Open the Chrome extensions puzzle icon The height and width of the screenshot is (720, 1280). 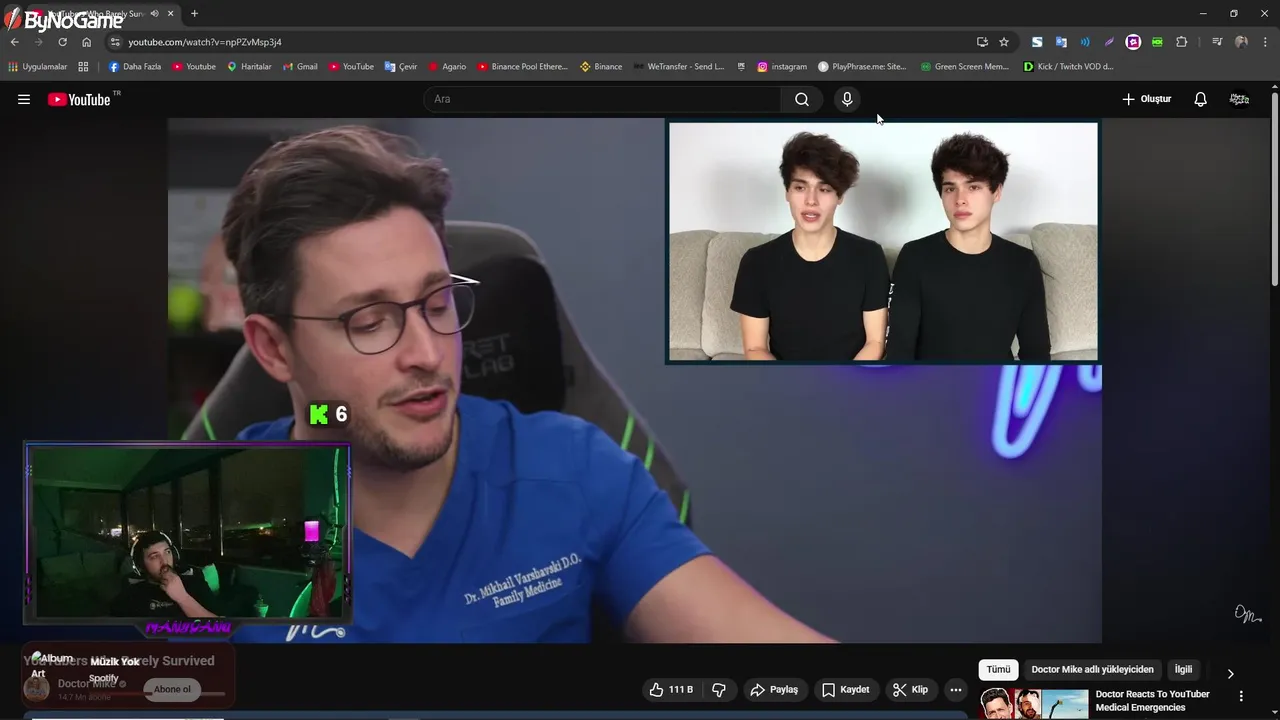click(x=1181, y=42)
